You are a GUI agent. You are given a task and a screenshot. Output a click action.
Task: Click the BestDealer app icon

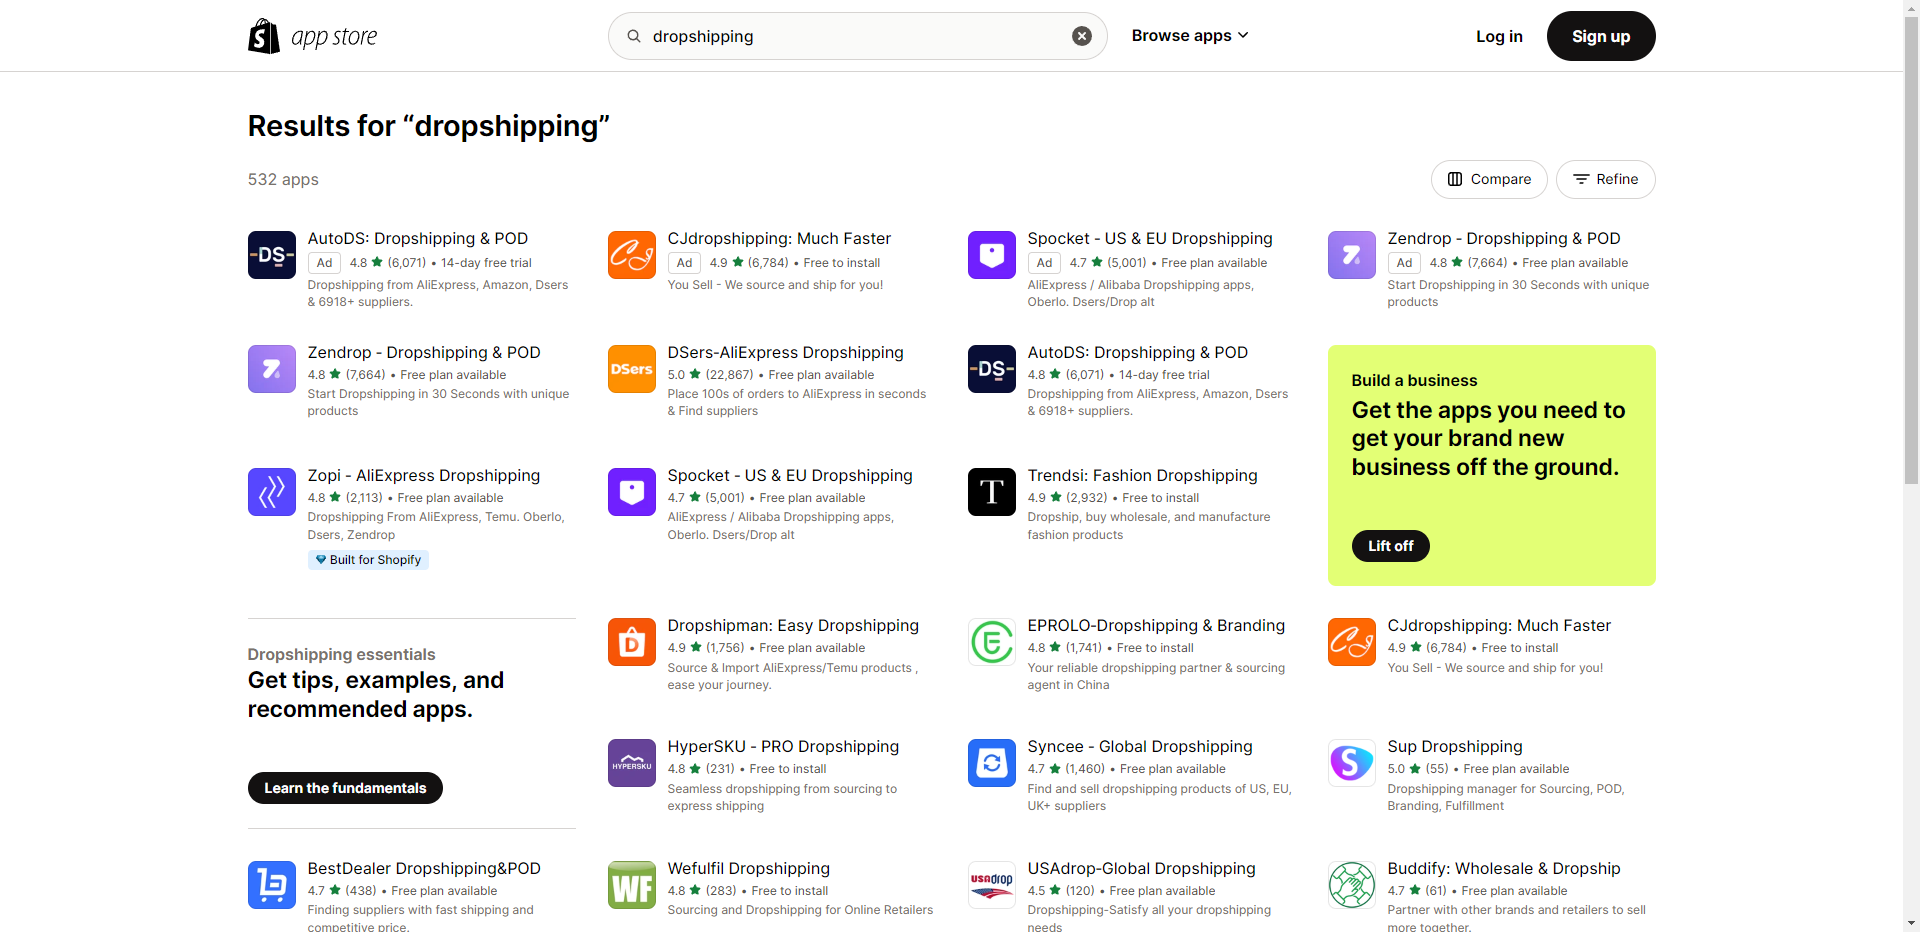(272, 885)
